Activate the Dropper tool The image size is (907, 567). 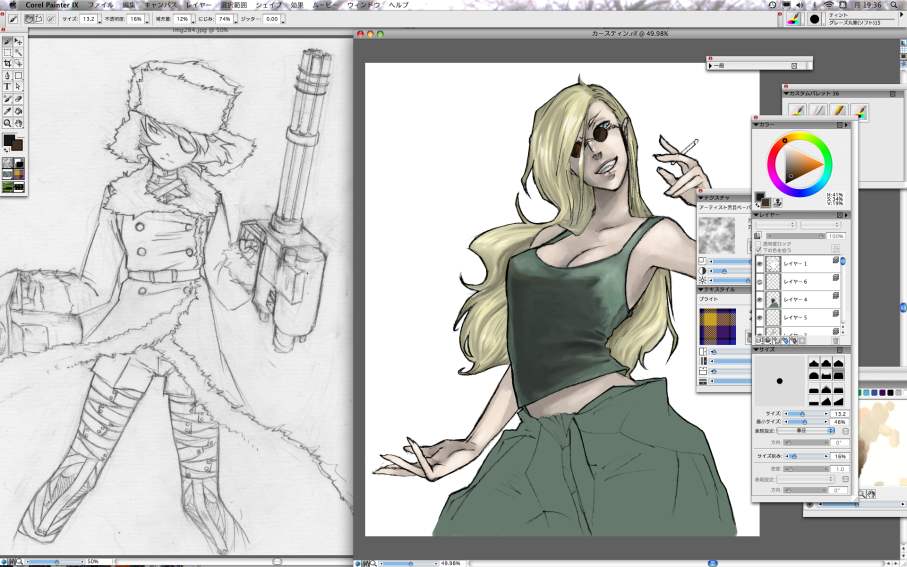7,110
